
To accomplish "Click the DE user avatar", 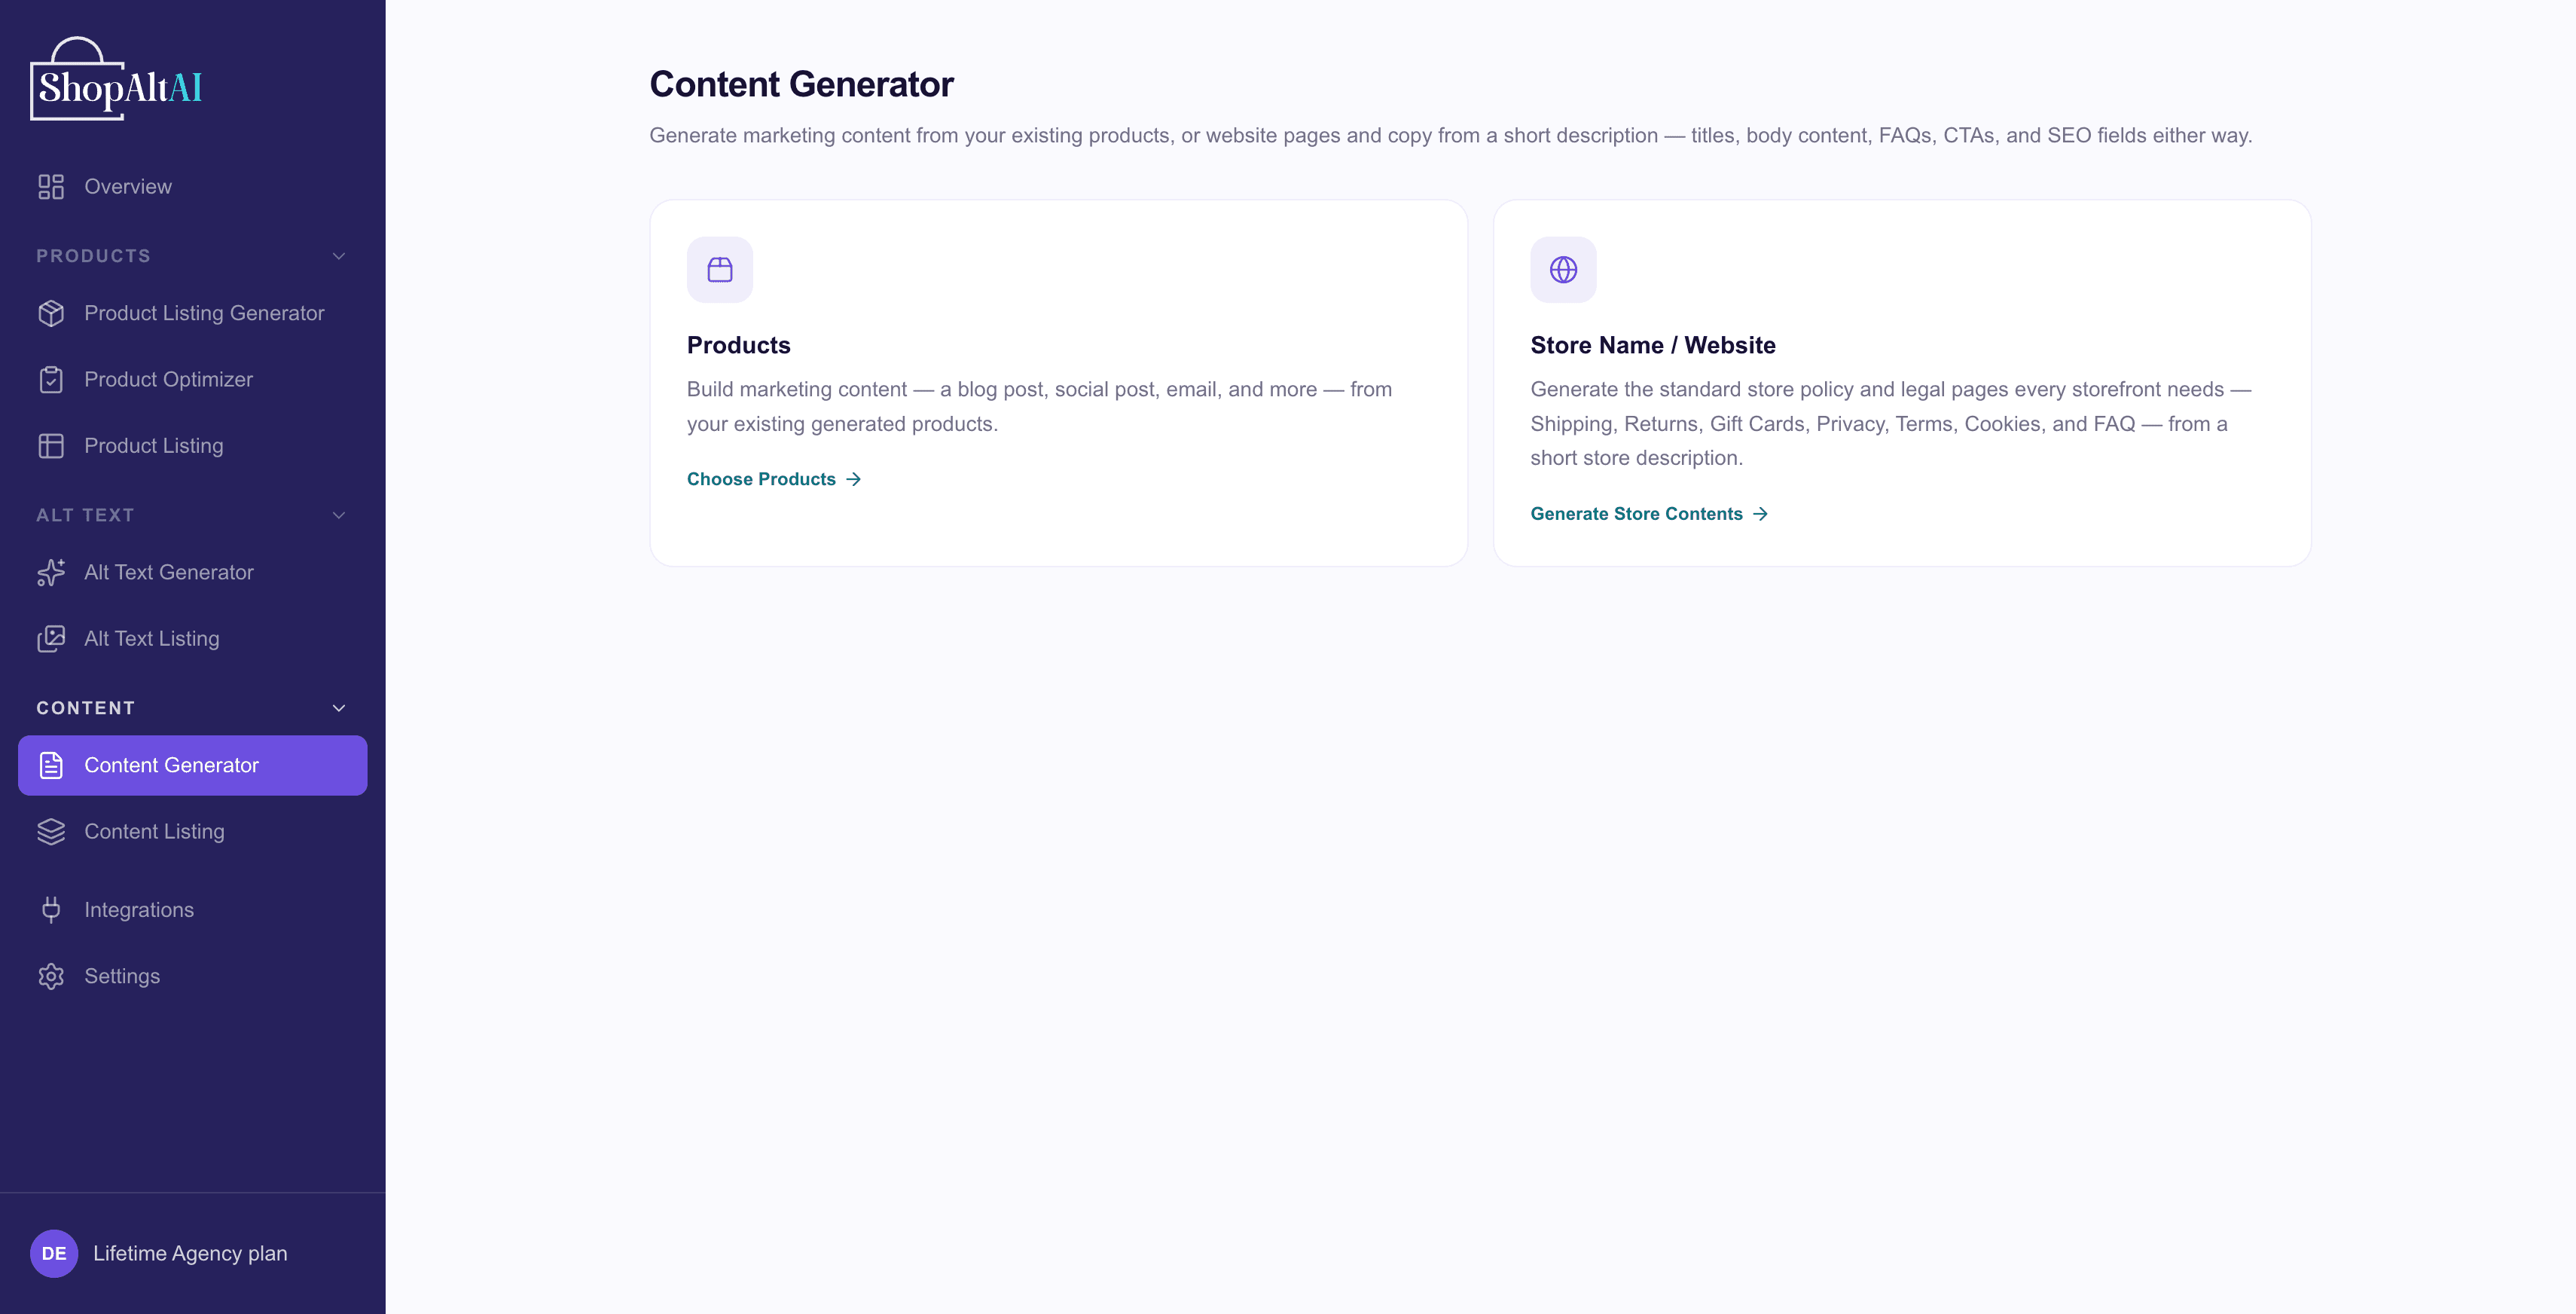I will click(x=54, y=1253).
